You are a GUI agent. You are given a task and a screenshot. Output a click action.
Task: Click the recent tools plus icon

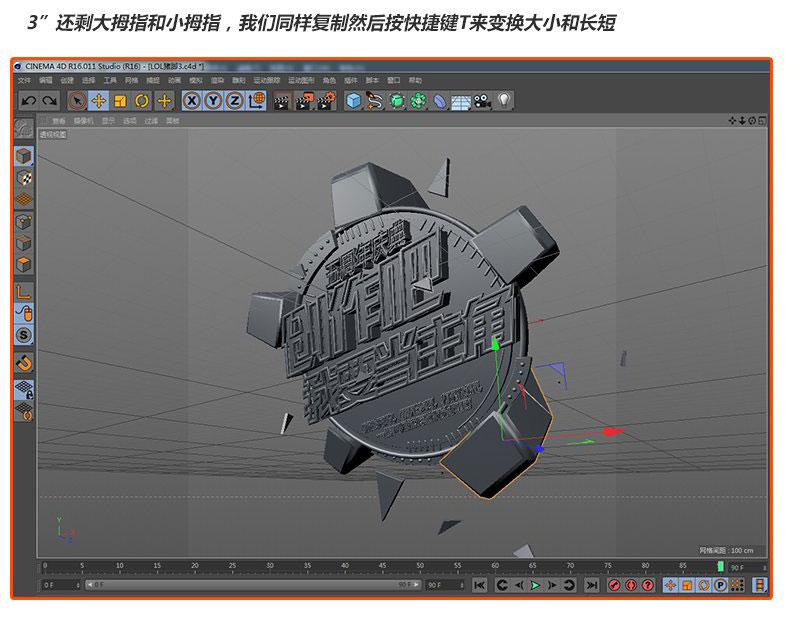[164, 101]
